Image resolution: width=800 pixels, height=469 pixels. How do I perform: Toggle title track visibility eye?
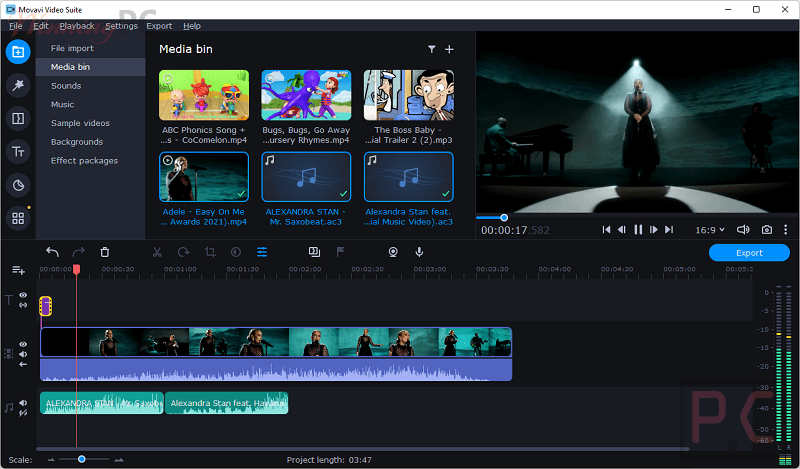tap(23, 295)
